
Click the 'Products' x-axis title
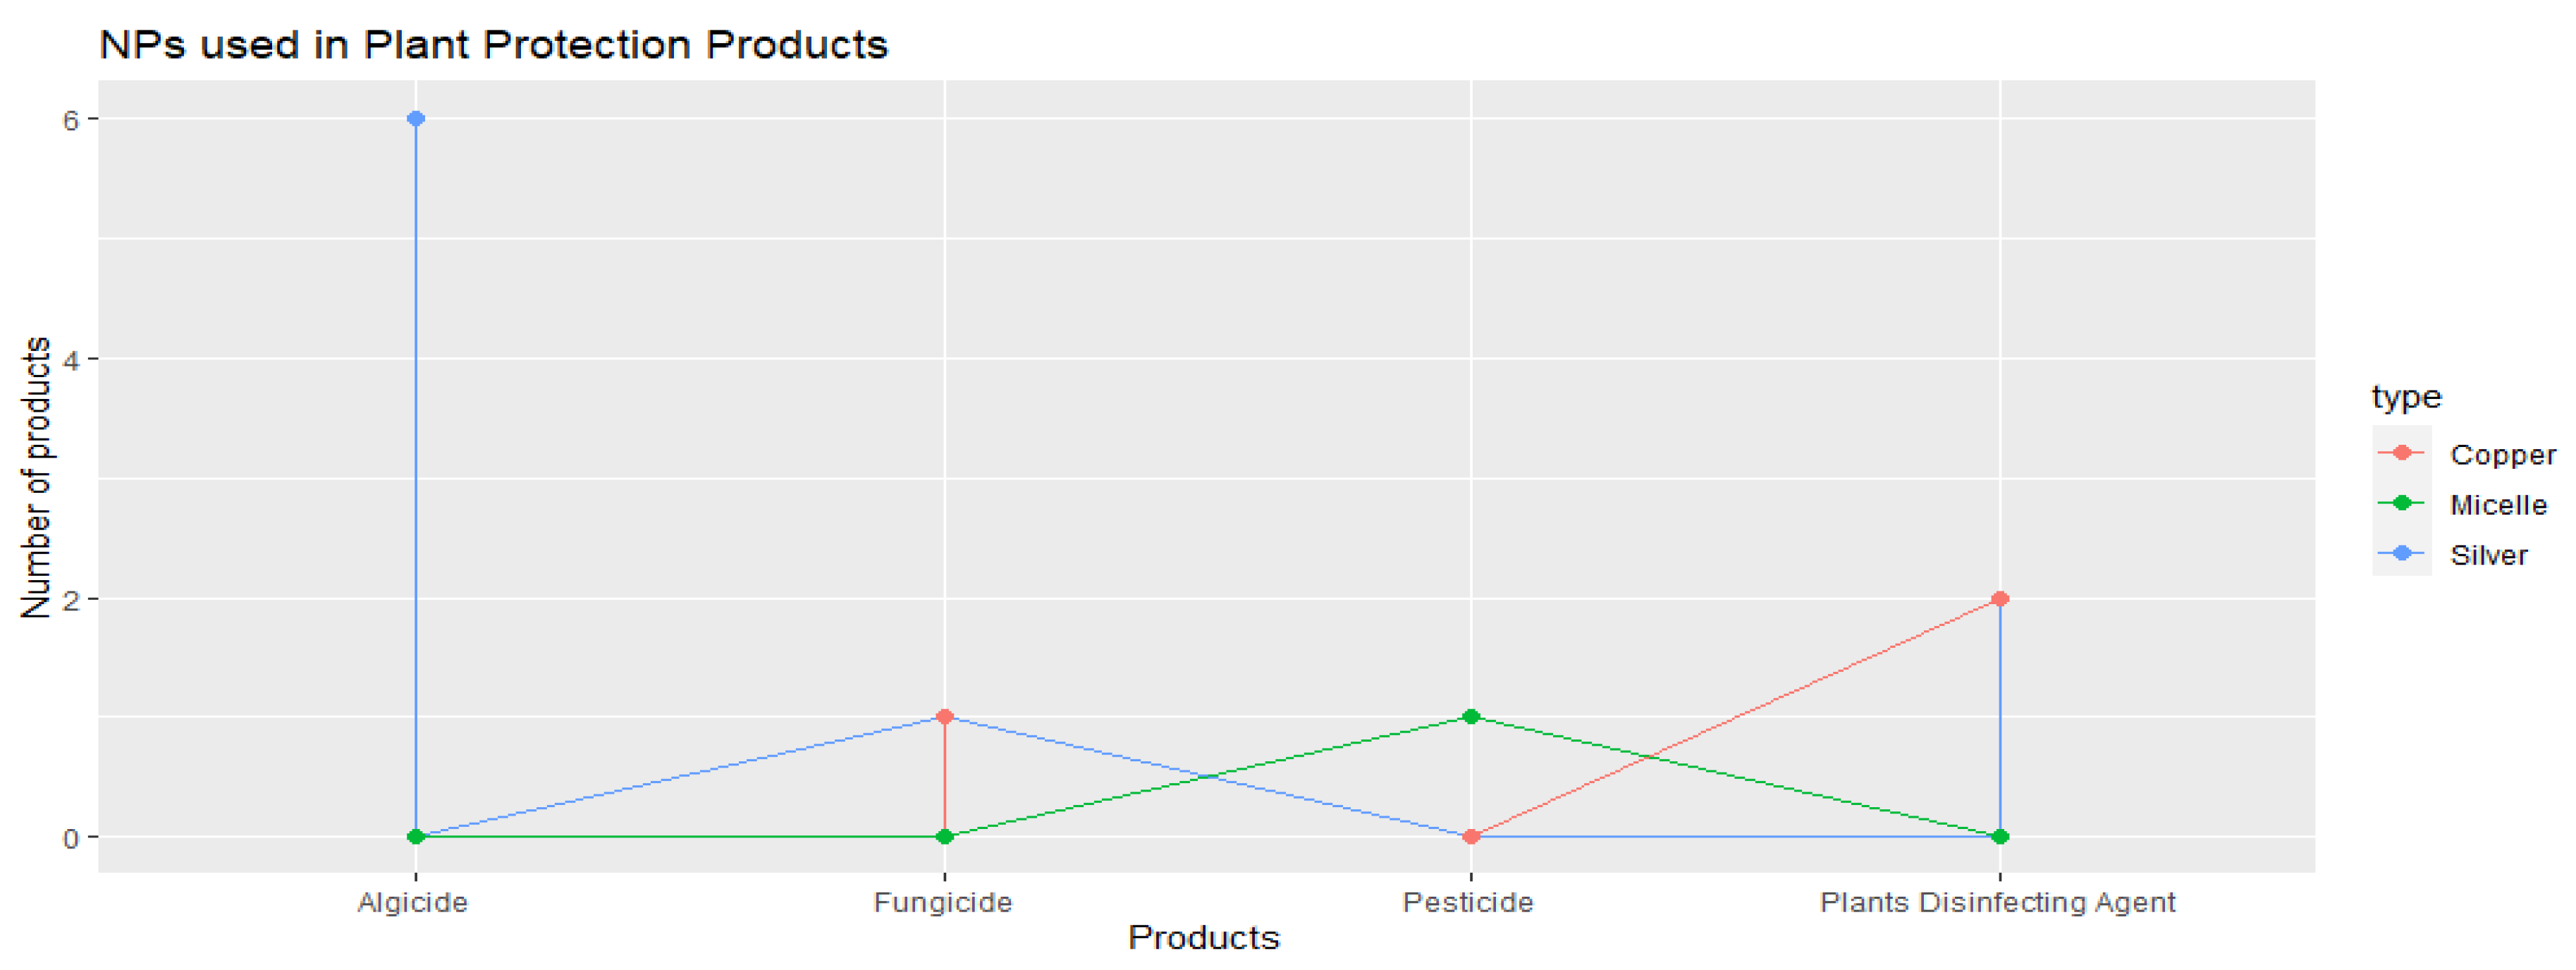pyautogui.click(x=1203, y=937)
